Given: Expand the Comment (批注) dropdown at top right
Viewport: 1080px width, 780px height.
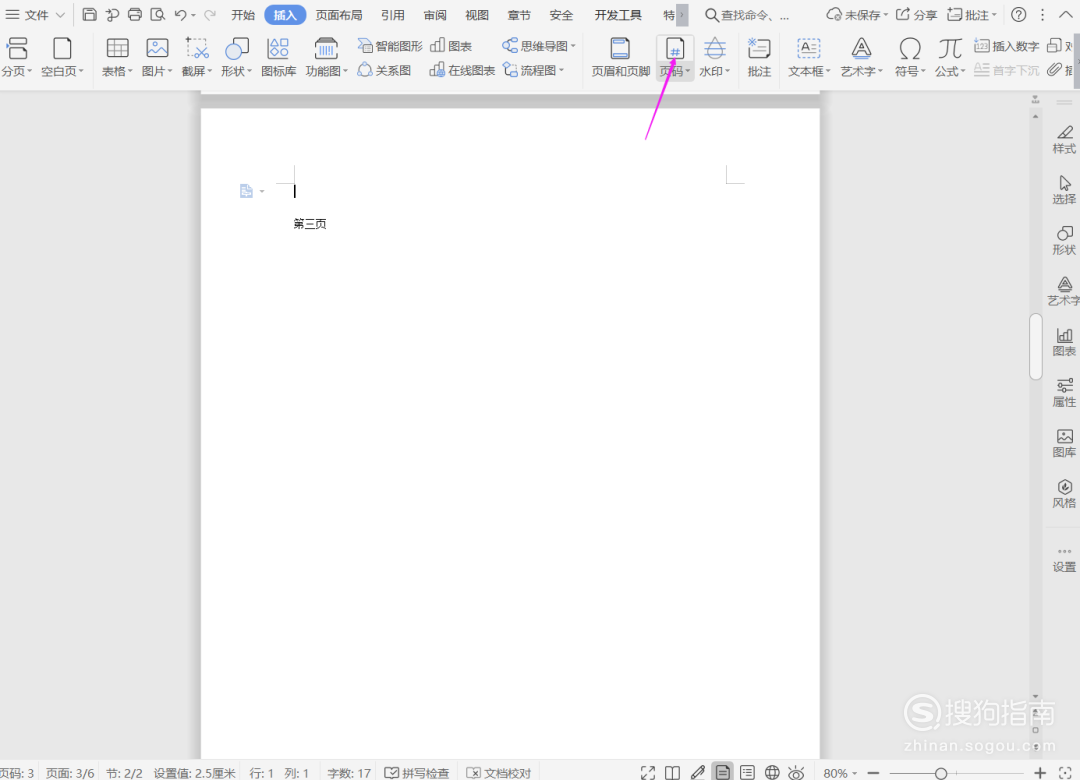Looking at the screenshot, I should (x=994, y=14).
